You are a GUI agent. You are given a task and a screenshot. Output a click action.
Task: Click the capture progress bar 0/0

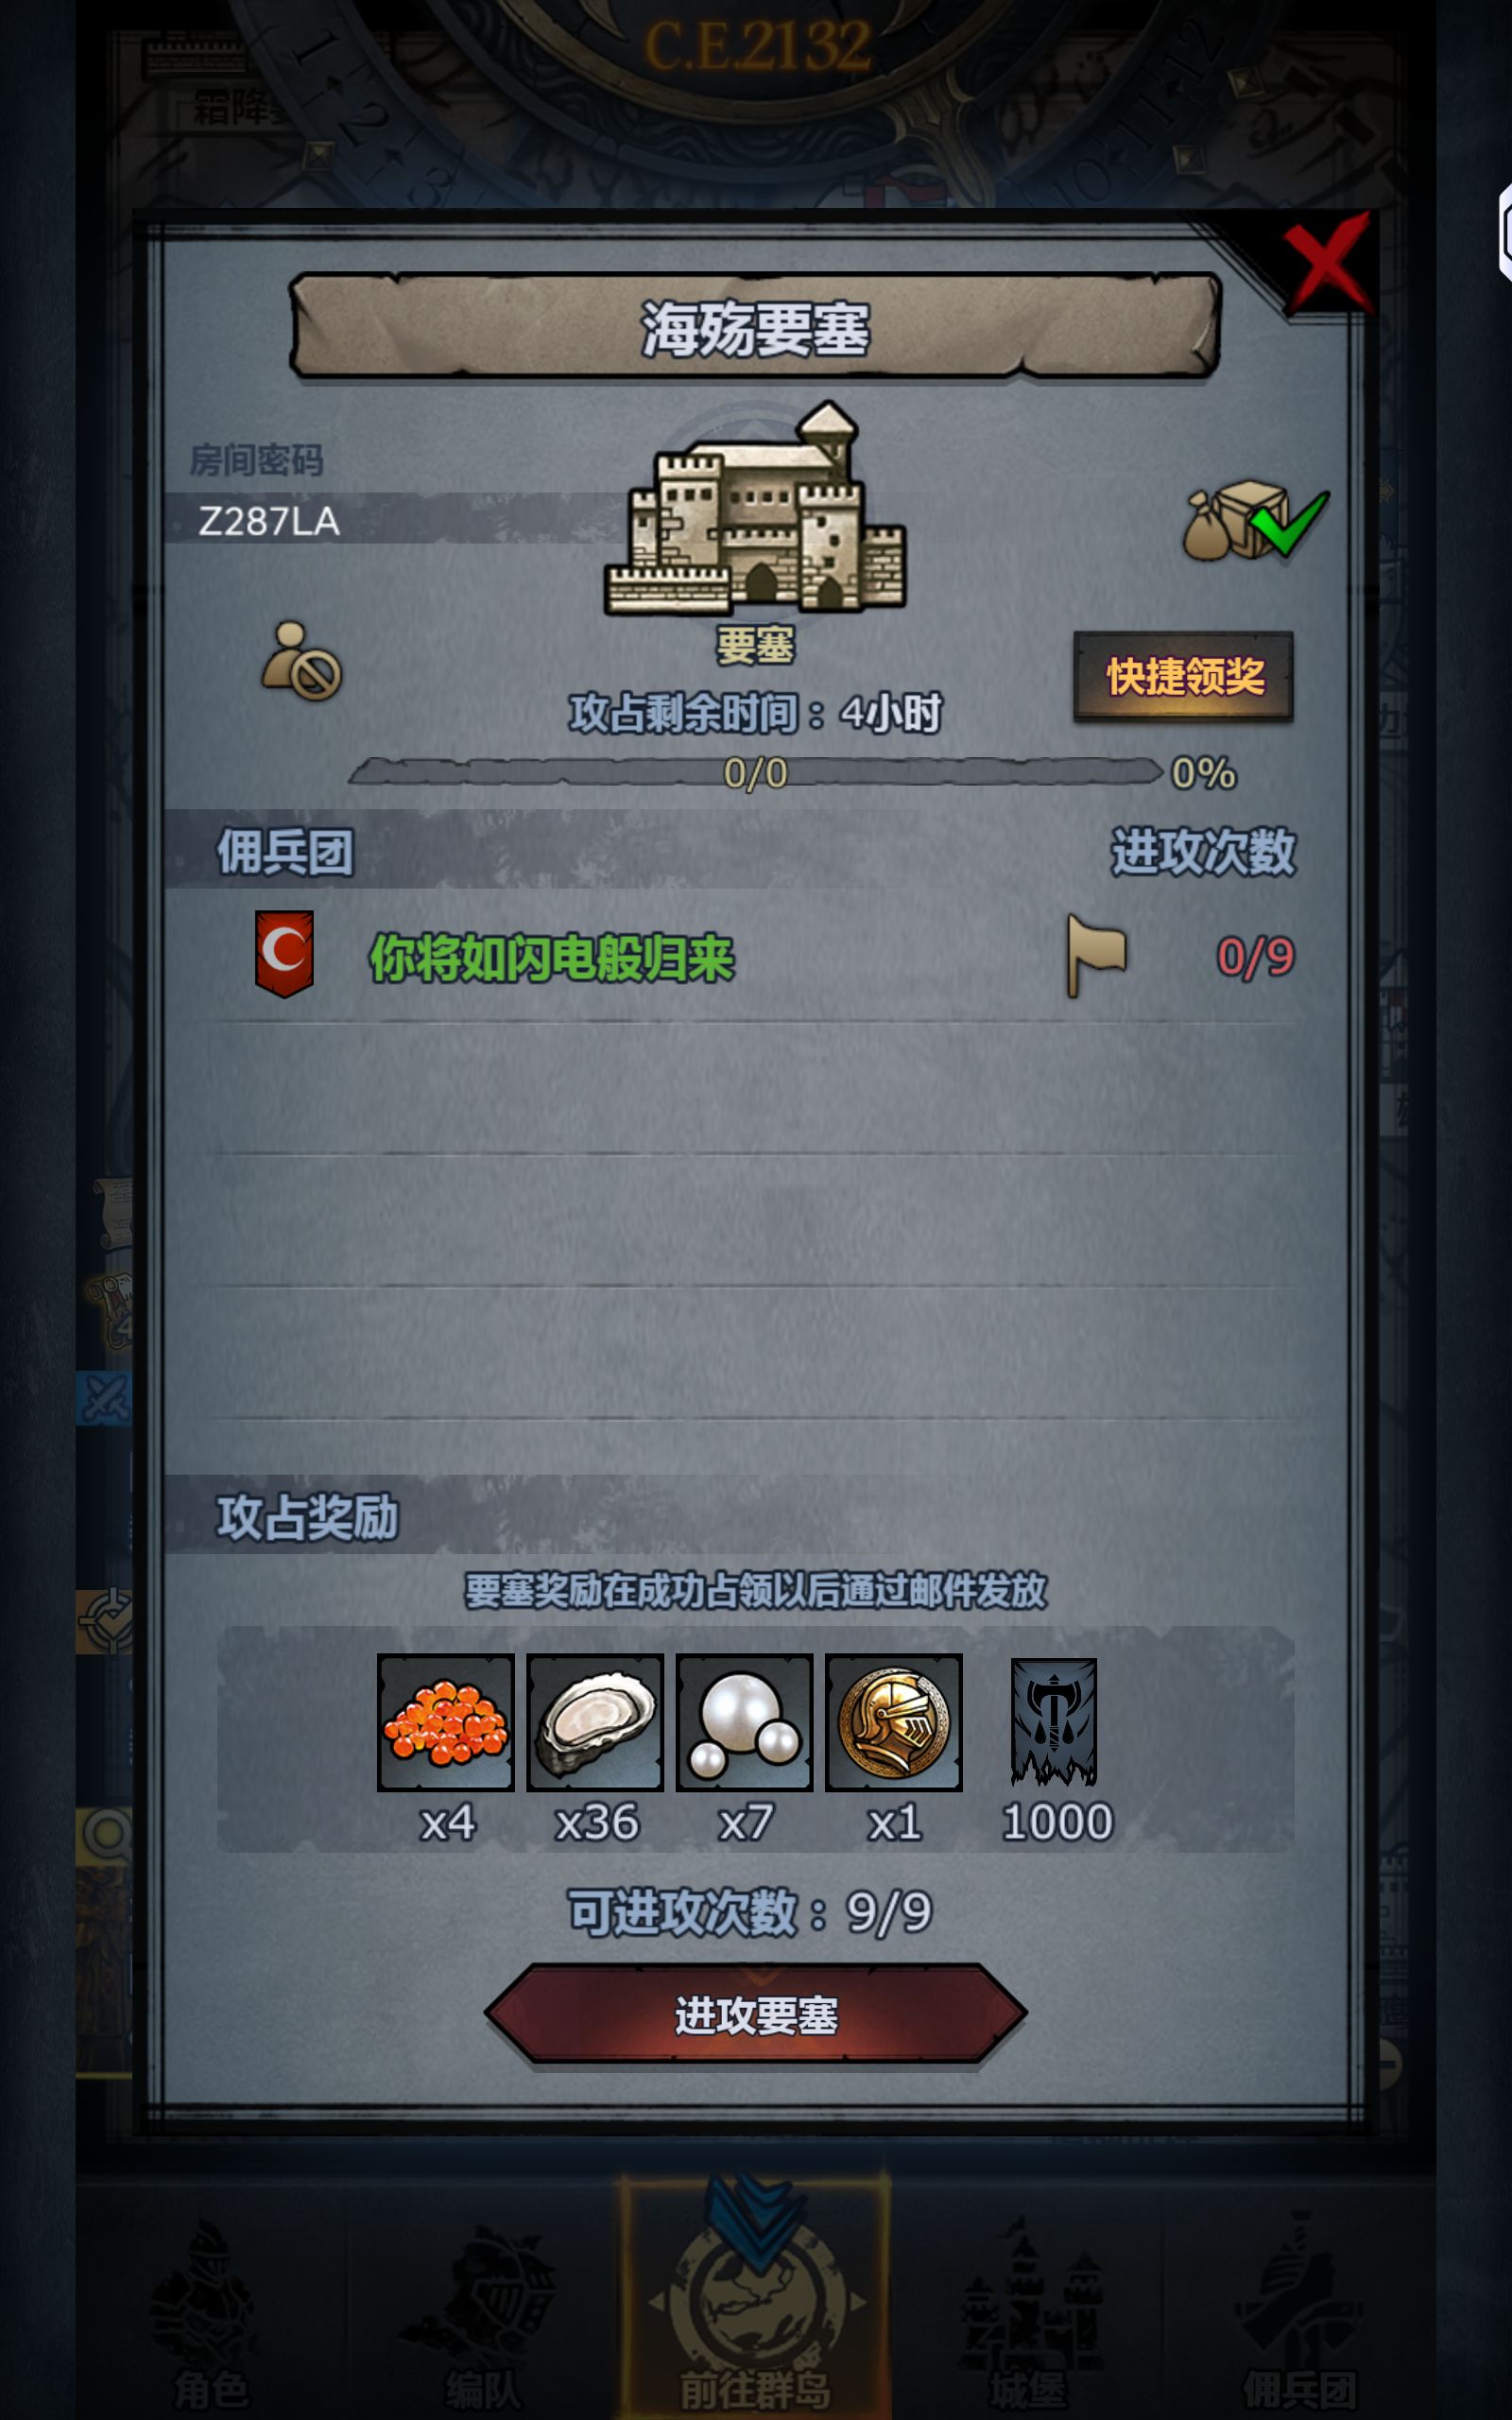click(756, 772)
